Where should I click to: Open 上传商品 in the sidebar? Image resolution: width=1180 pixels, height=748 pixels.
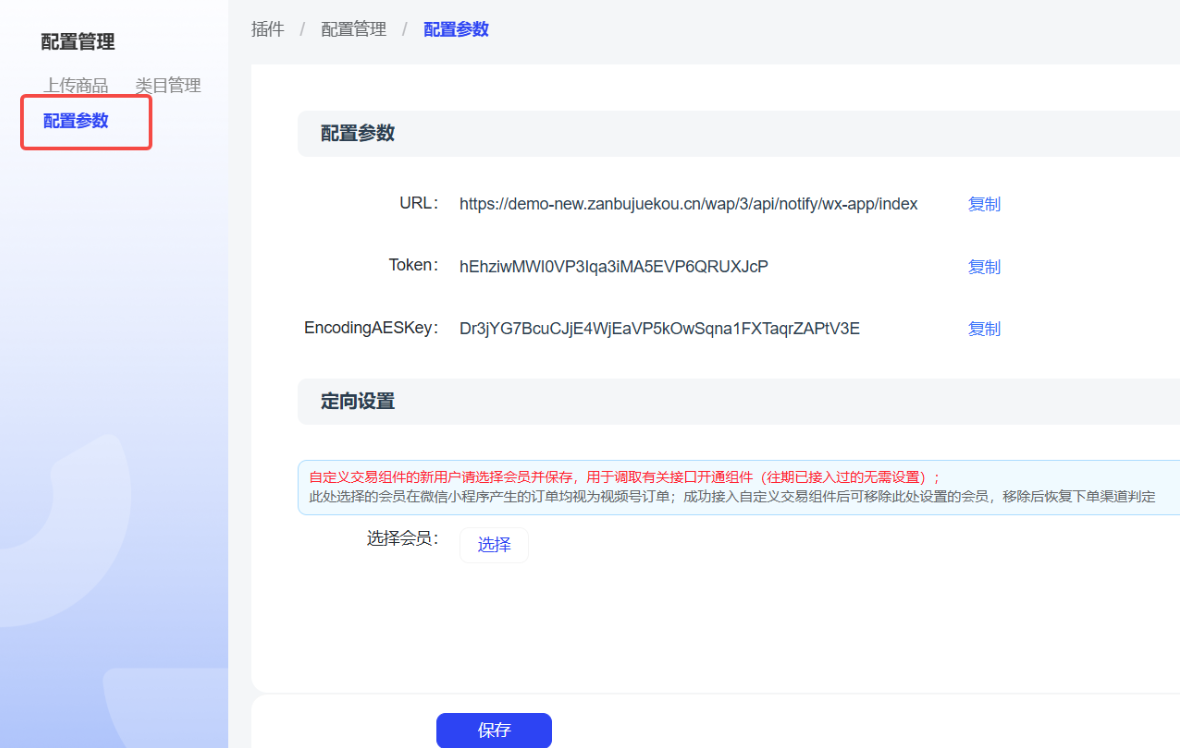click(x=75, y=86)
